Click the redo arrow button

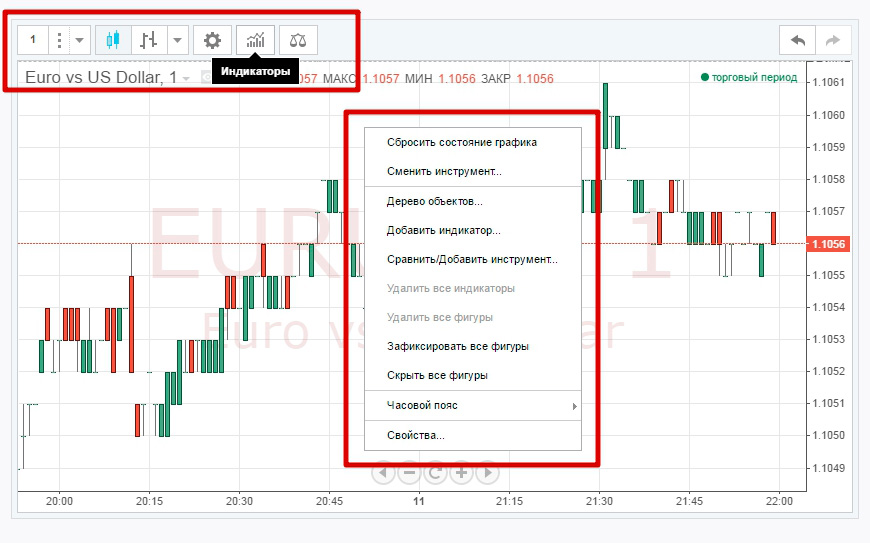(832, 40)
